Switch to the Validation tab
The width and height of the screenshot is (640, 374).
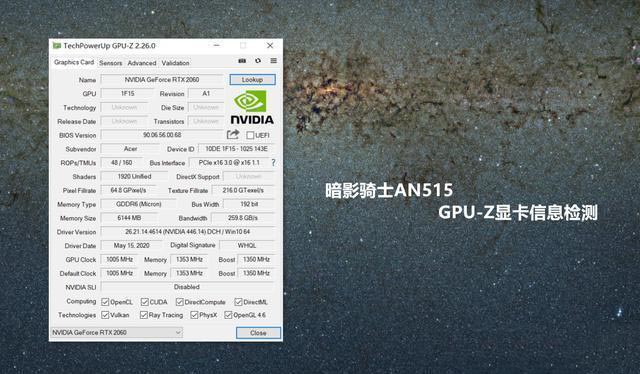[176, 63]
